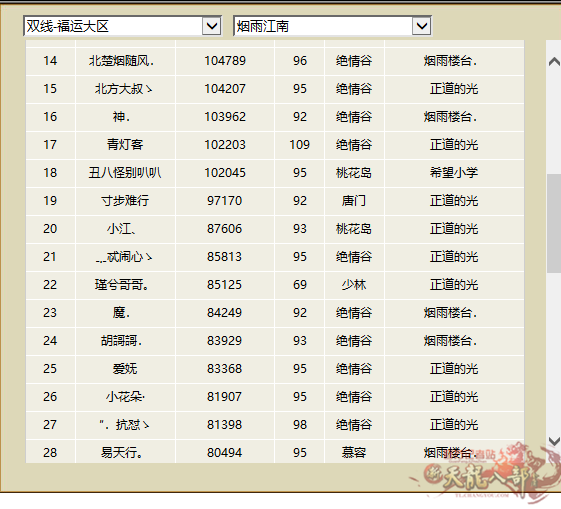Click score value 103962
The height and width of the screenshot is (509, 561).
[225, 117]
